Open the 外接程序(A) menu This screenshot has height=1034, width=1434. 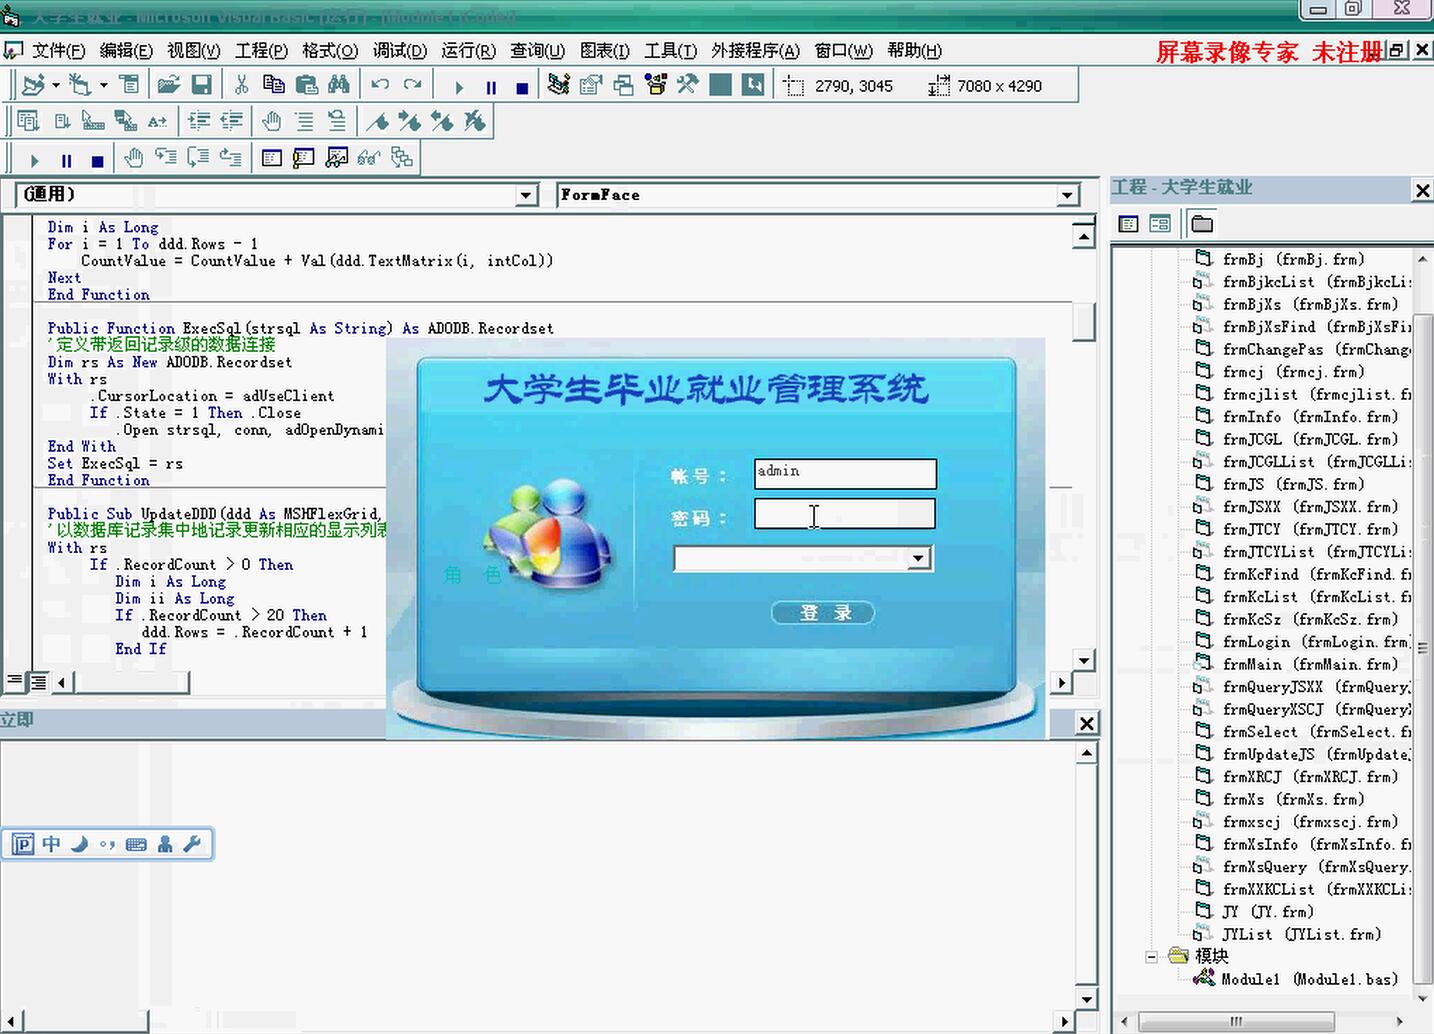click(x=755, y=50)
